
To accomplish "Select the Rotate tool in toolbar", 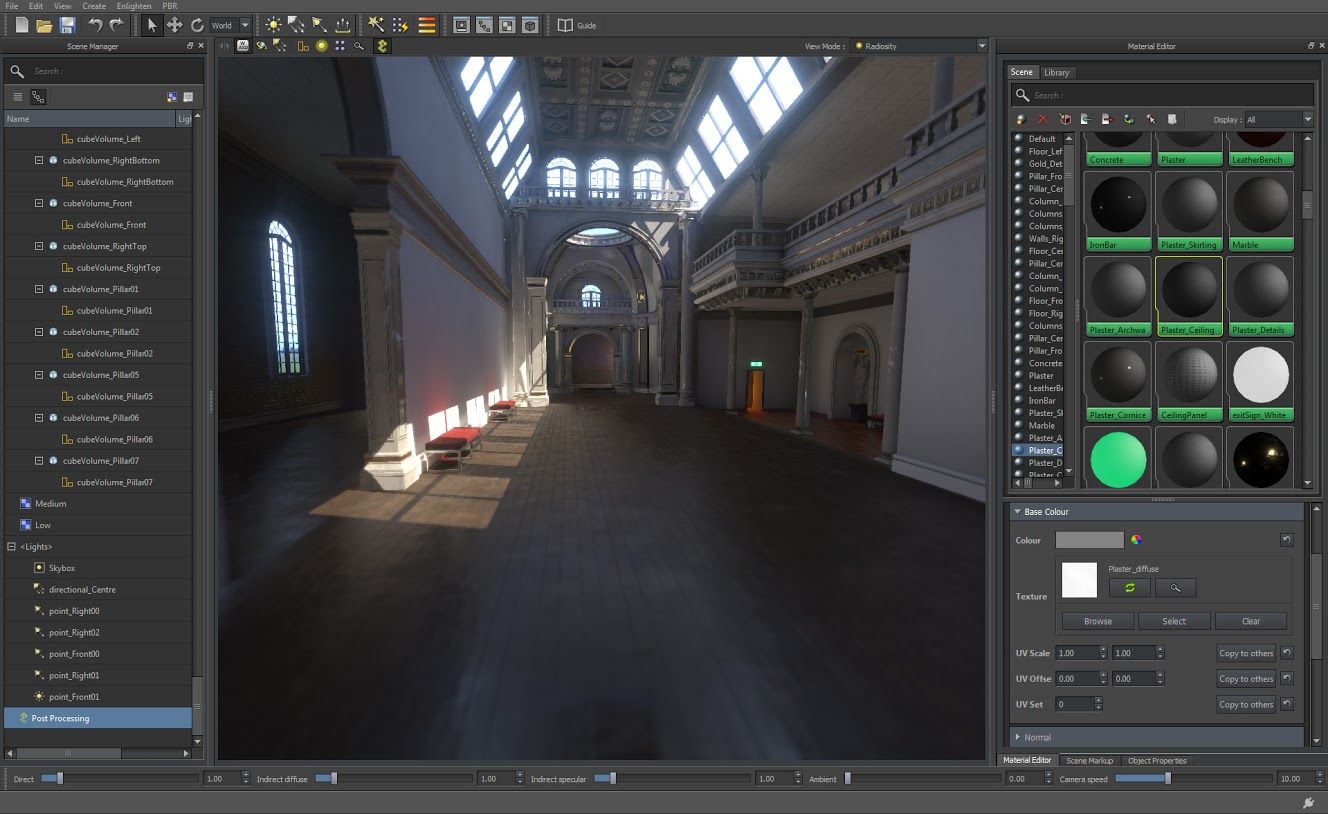I will click(197, 25).
